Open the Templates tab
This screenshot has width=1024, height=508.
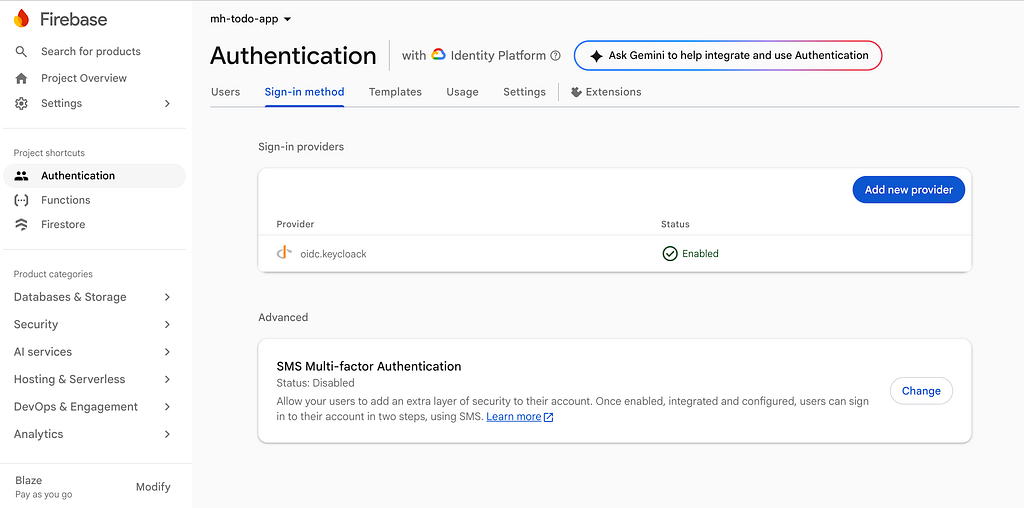(x=395, y=92)
